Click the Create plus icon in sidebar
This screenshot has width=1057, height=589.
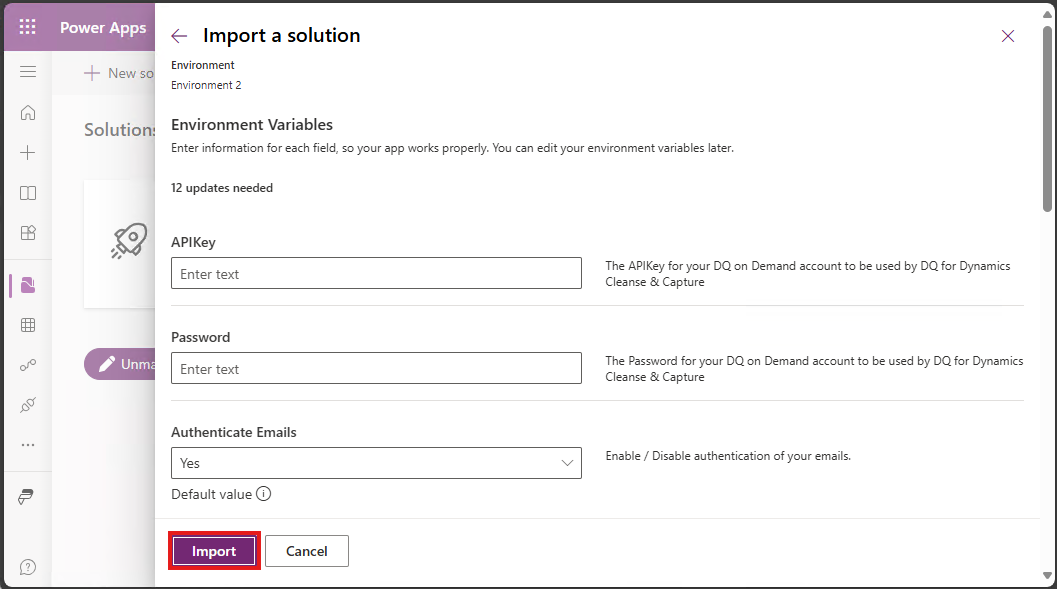click(28, 153)
